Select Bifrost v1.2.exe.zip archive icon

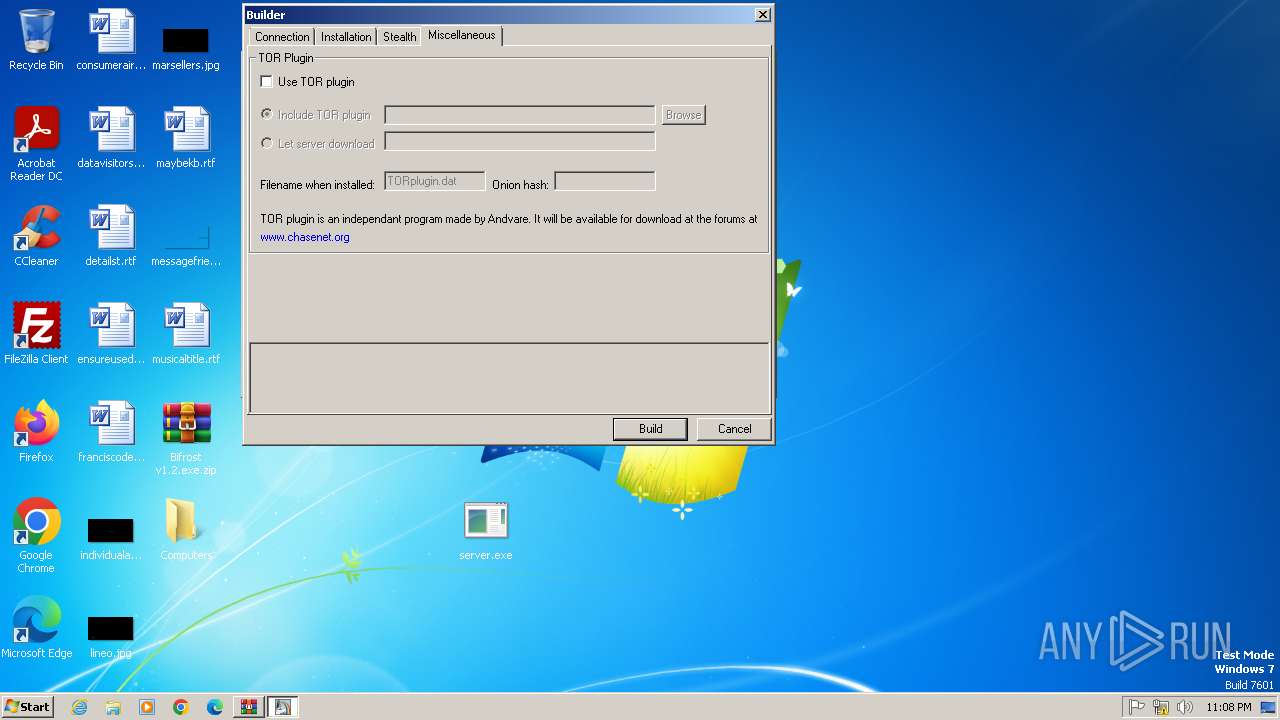(186, 438)
